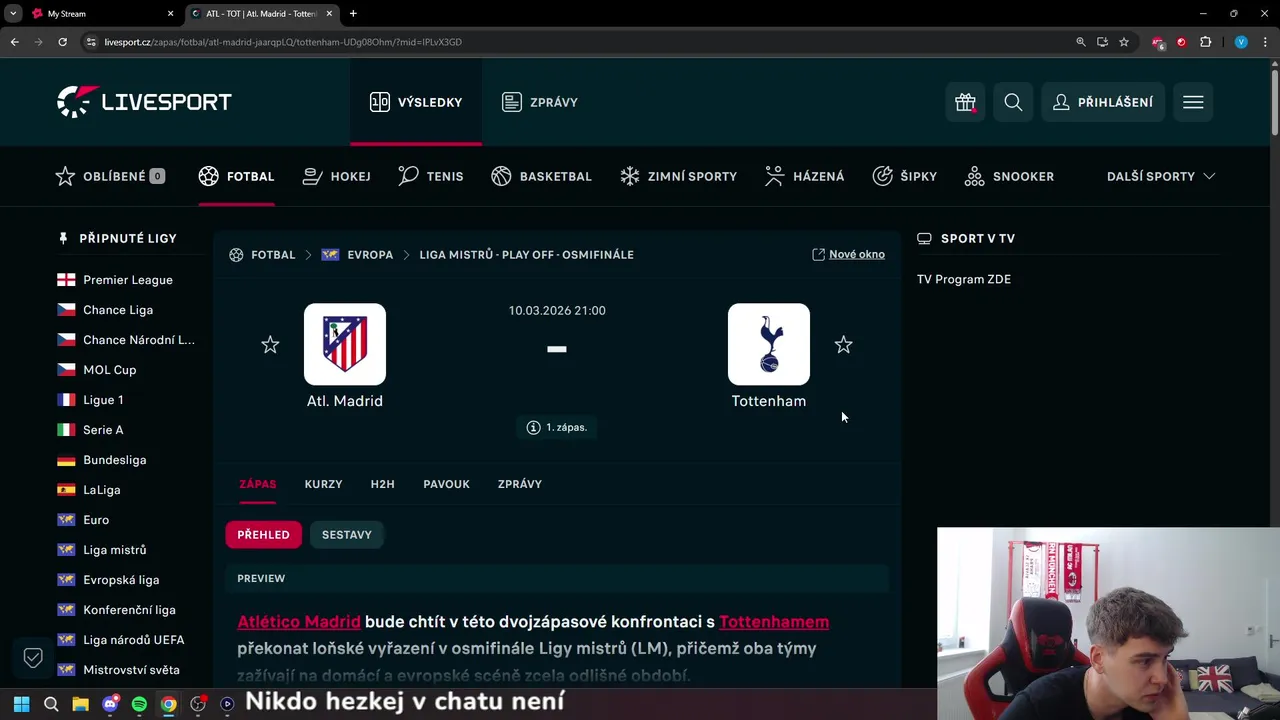Click the Czech flag beside Chance Liga

point(66,310)
